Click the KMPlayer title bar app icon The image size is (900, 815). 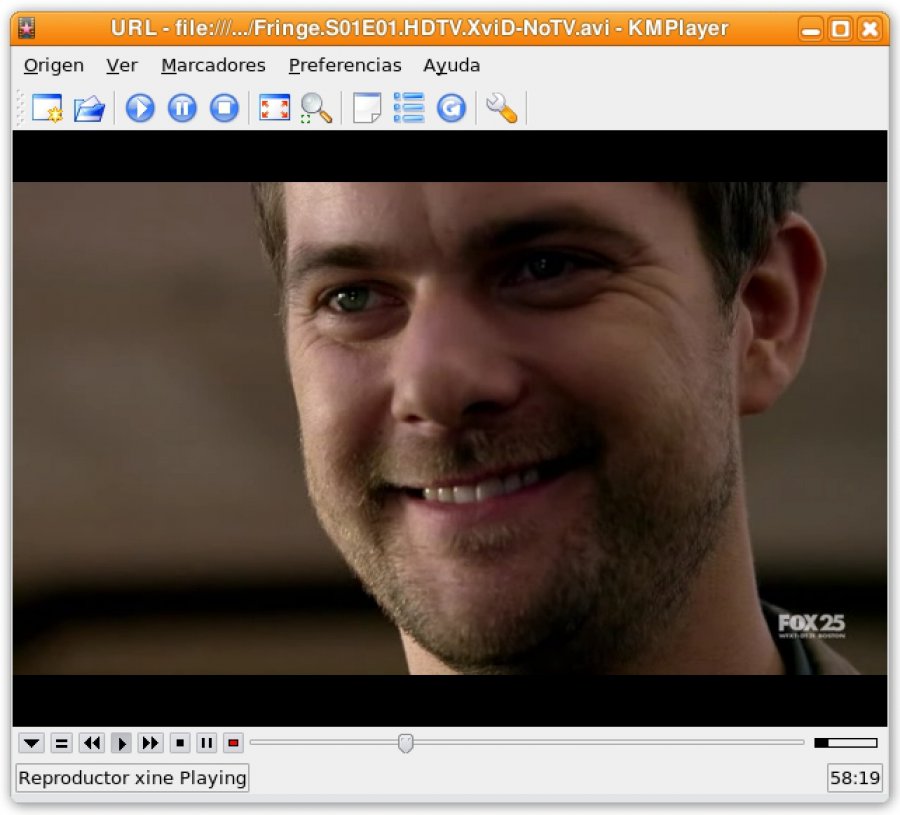pos(26,28)
